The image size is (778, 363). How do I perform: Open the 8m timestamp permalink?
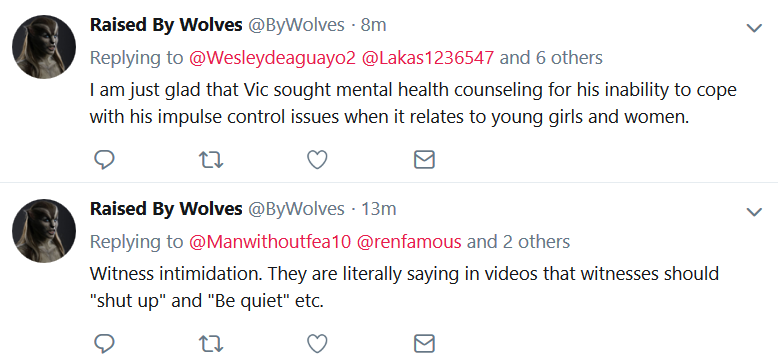click(373, 25)
